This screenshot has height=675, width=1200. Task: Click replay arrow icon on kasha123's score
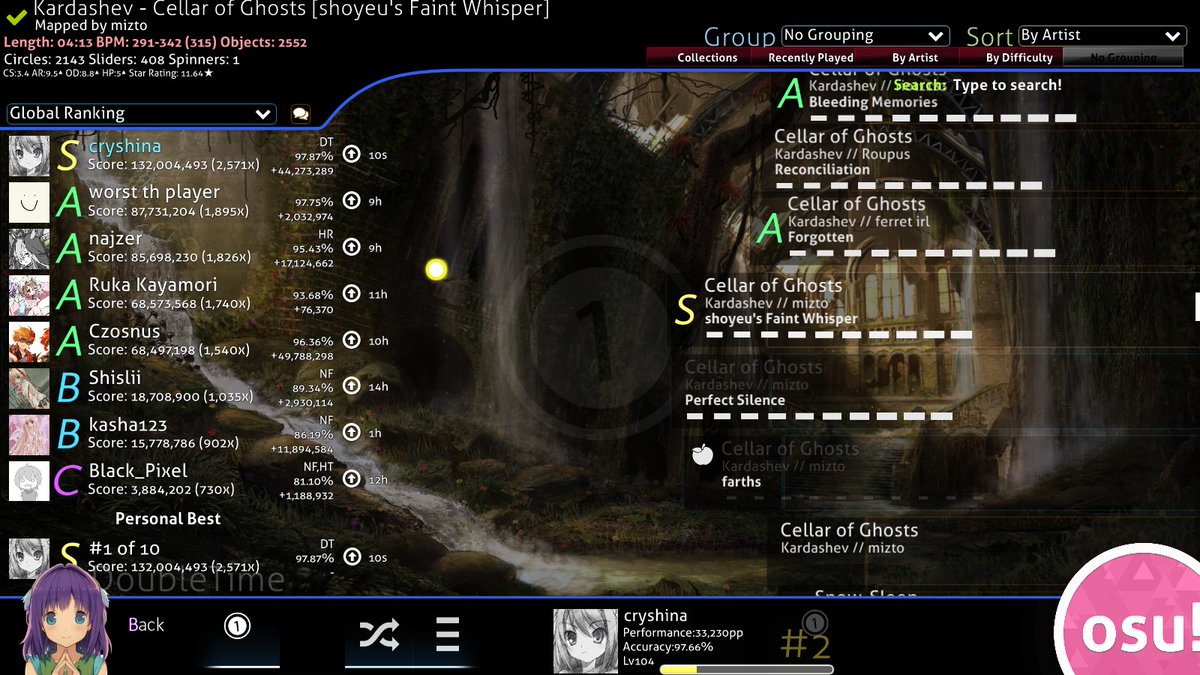[x=351, y=433]
